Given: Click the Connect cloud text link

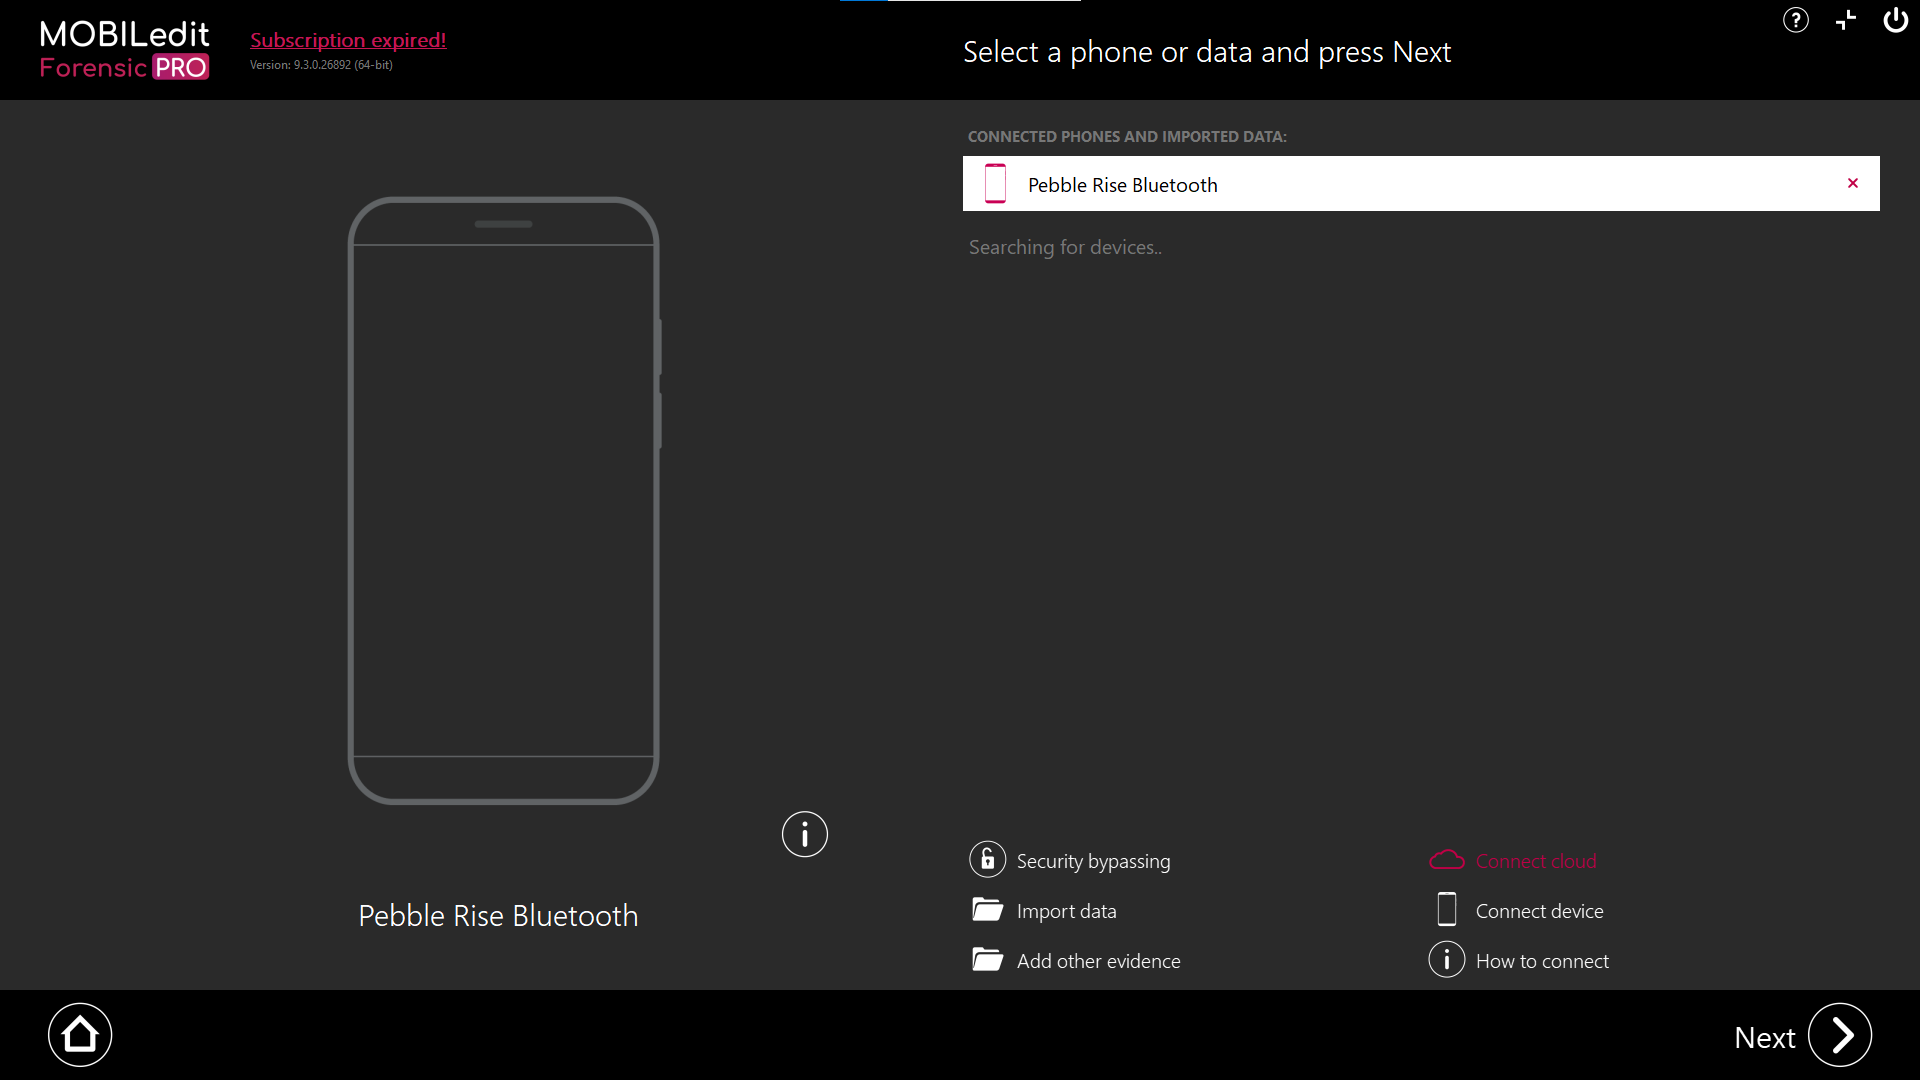Looking at the screenshot, I should coord(1536,861).
